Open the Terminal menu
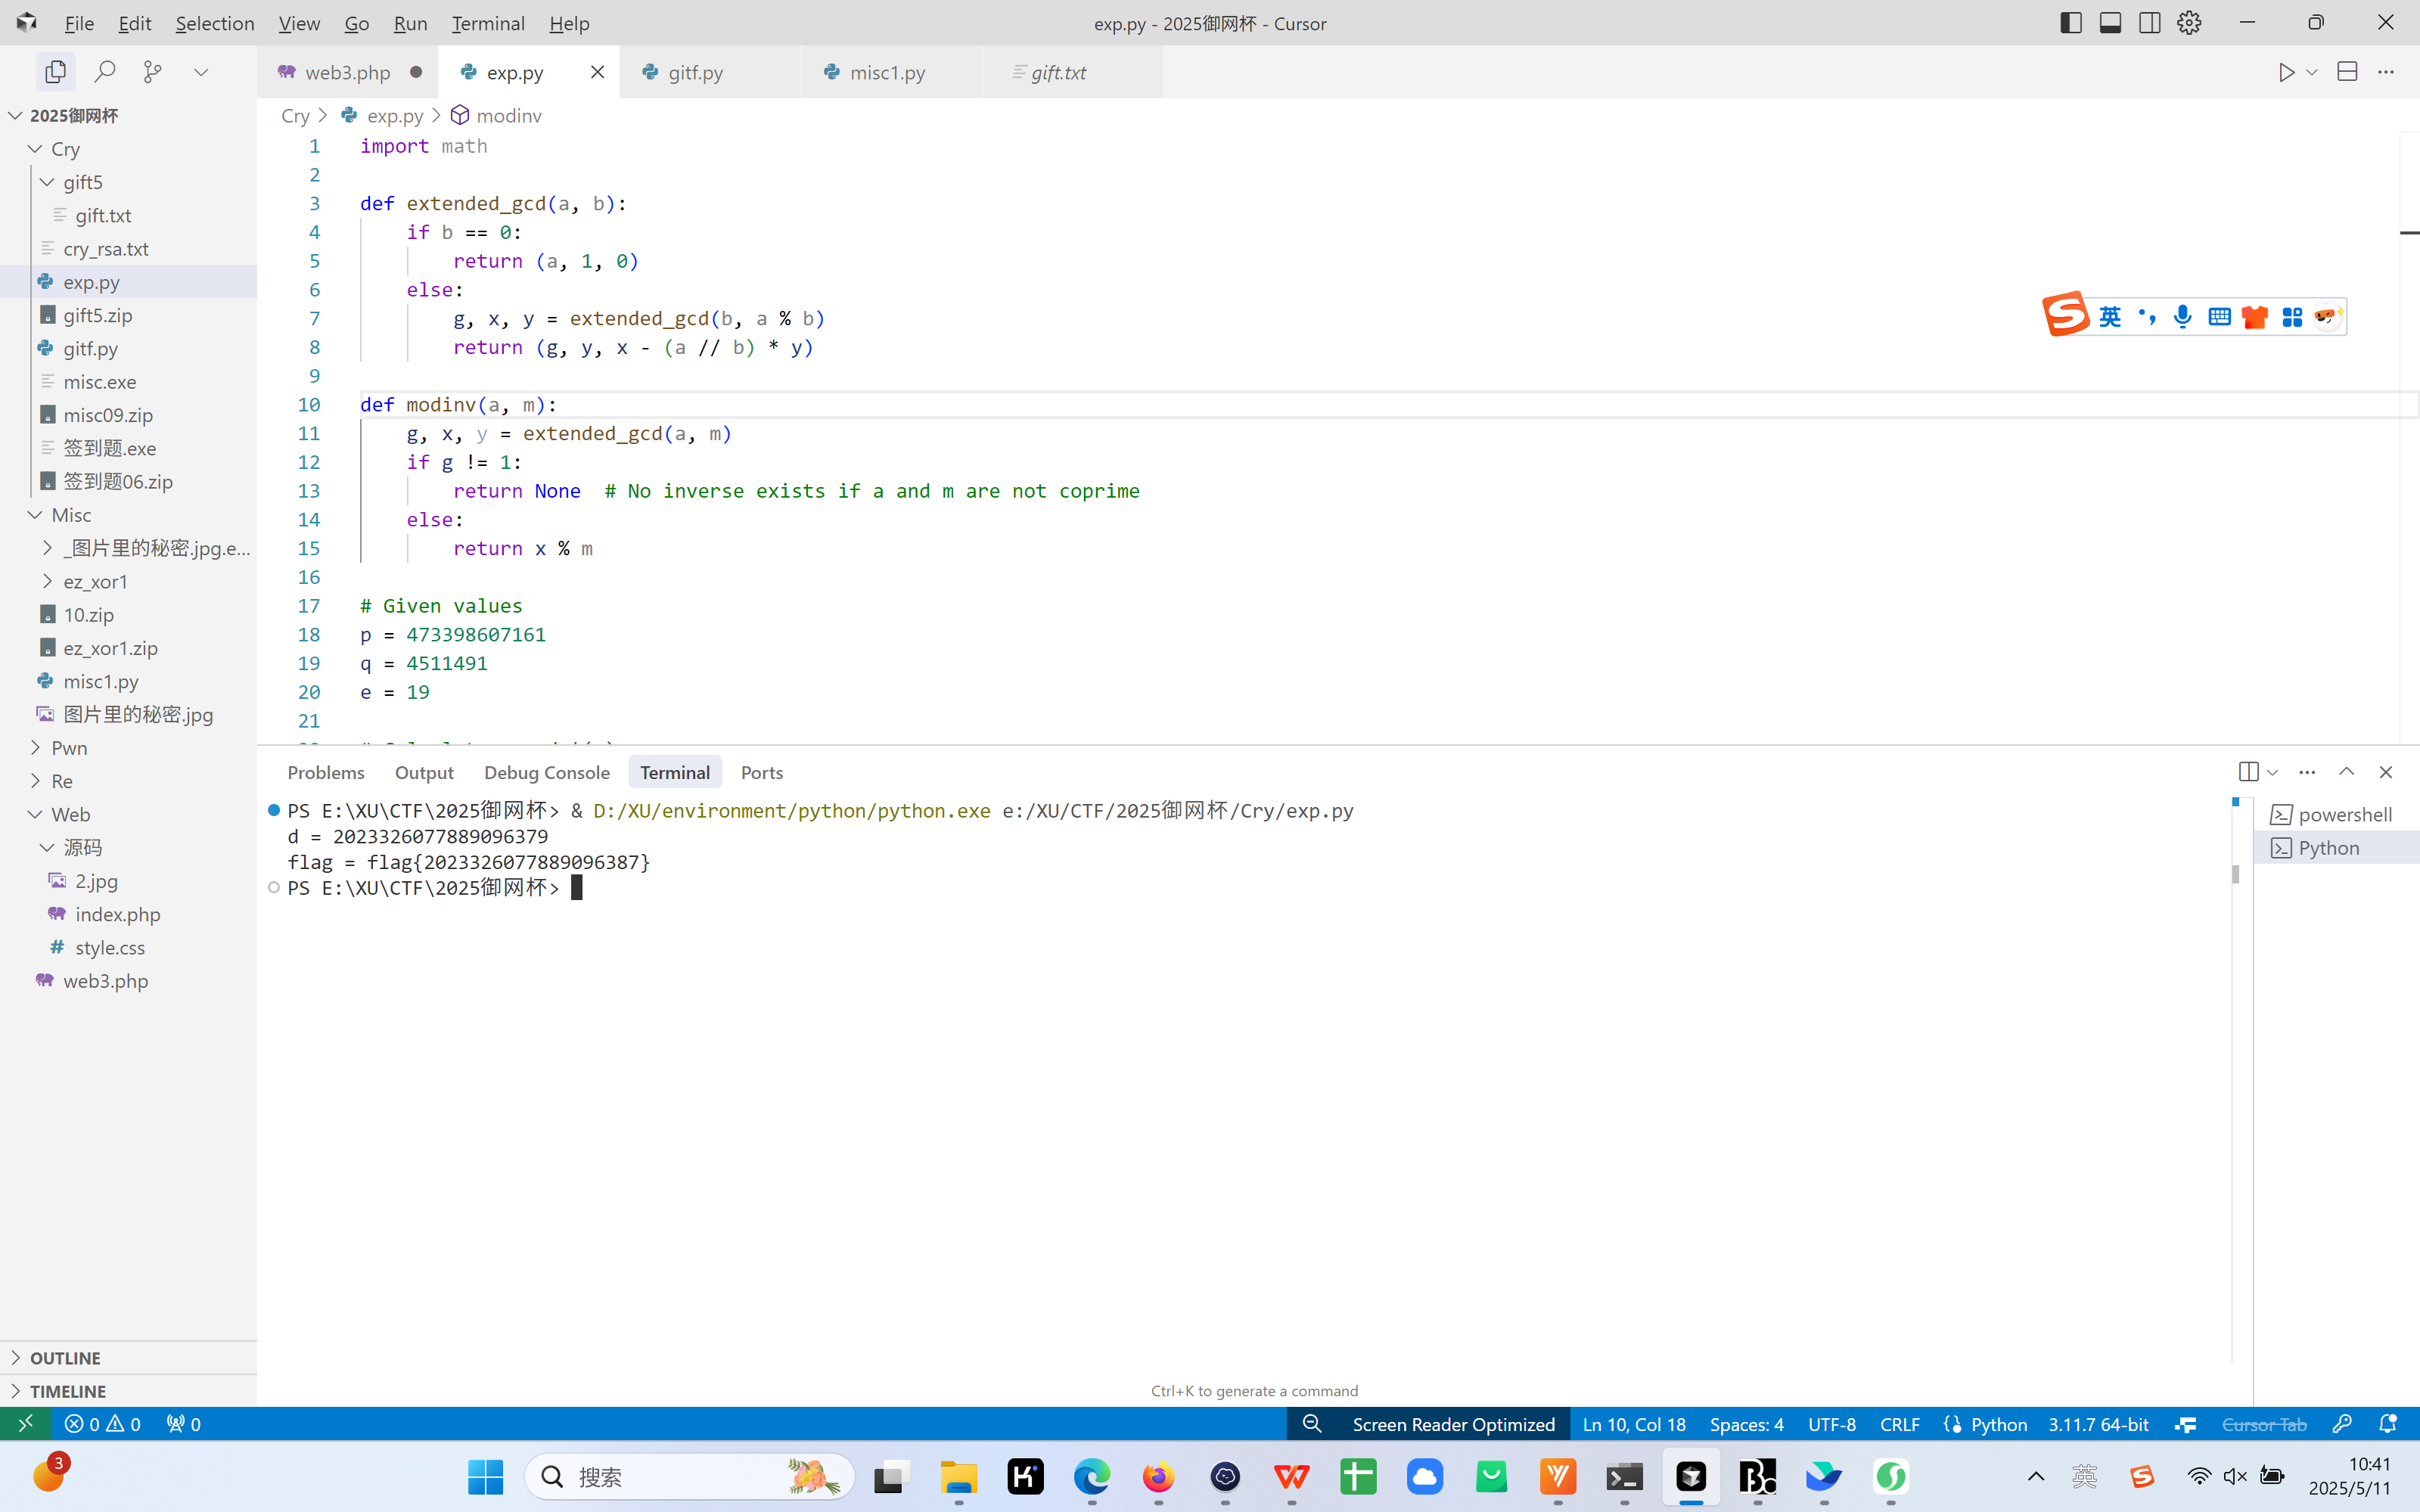The width and height of the screenshot is (2420, 1512). (487, 23)
